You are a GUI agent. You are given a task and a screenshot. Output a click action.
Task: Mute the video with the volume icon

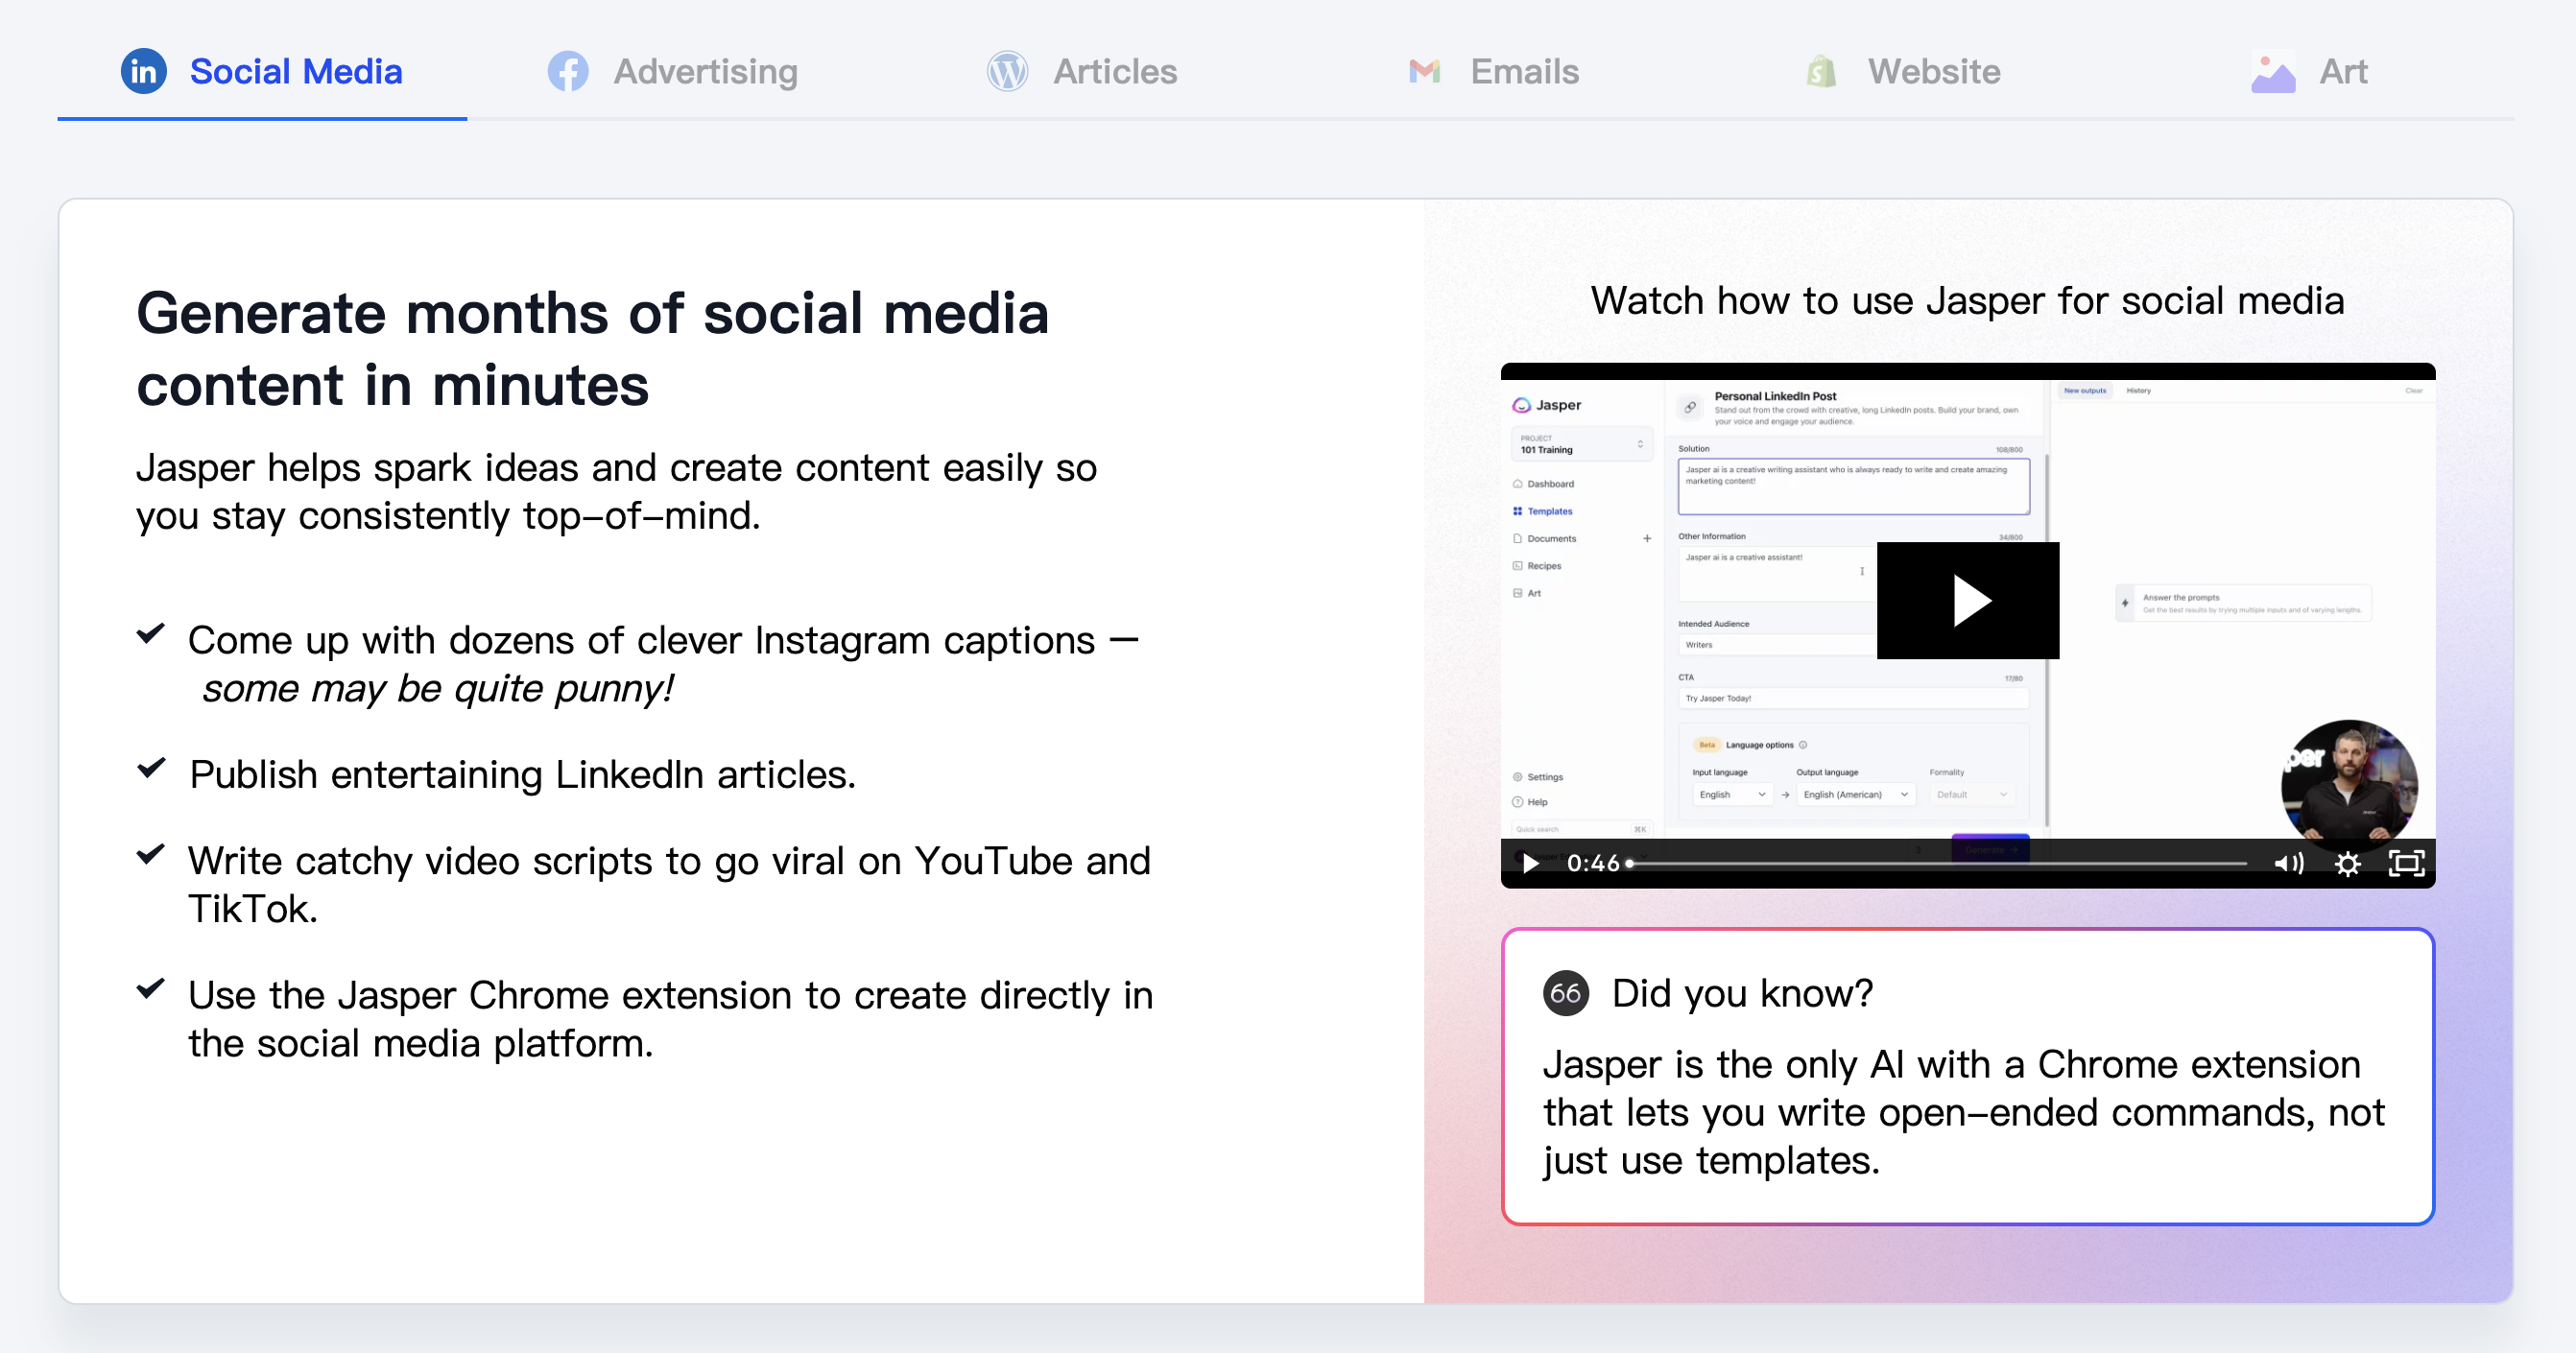(x=2288, y=863)
